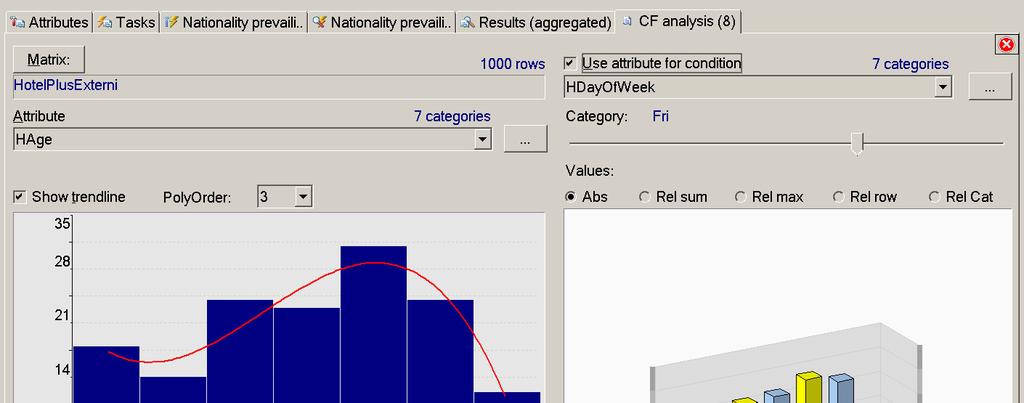Viewport: 1024px width, 403px height.
Task: Open the HAge attribute dropdown
Action: [x=483, y=139]
